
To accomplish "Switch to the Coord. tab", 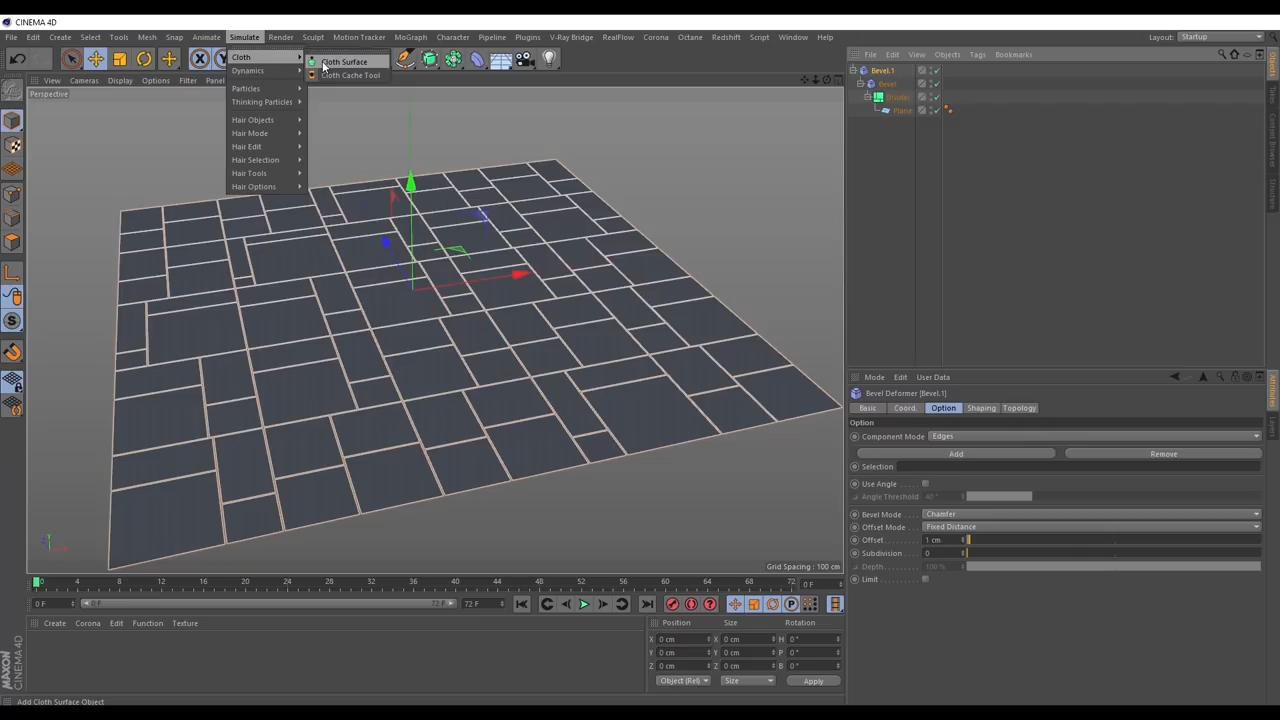I will click(x=905, y=408).
